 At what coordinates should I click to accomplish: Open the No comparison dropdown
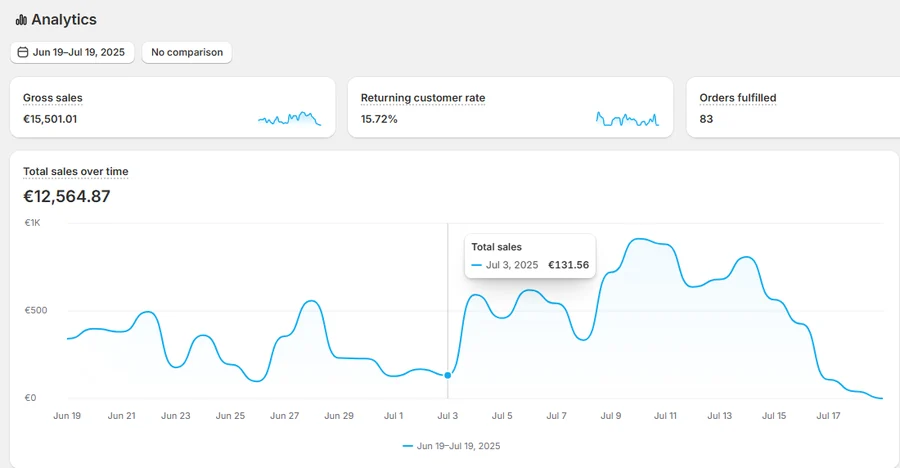187,52
